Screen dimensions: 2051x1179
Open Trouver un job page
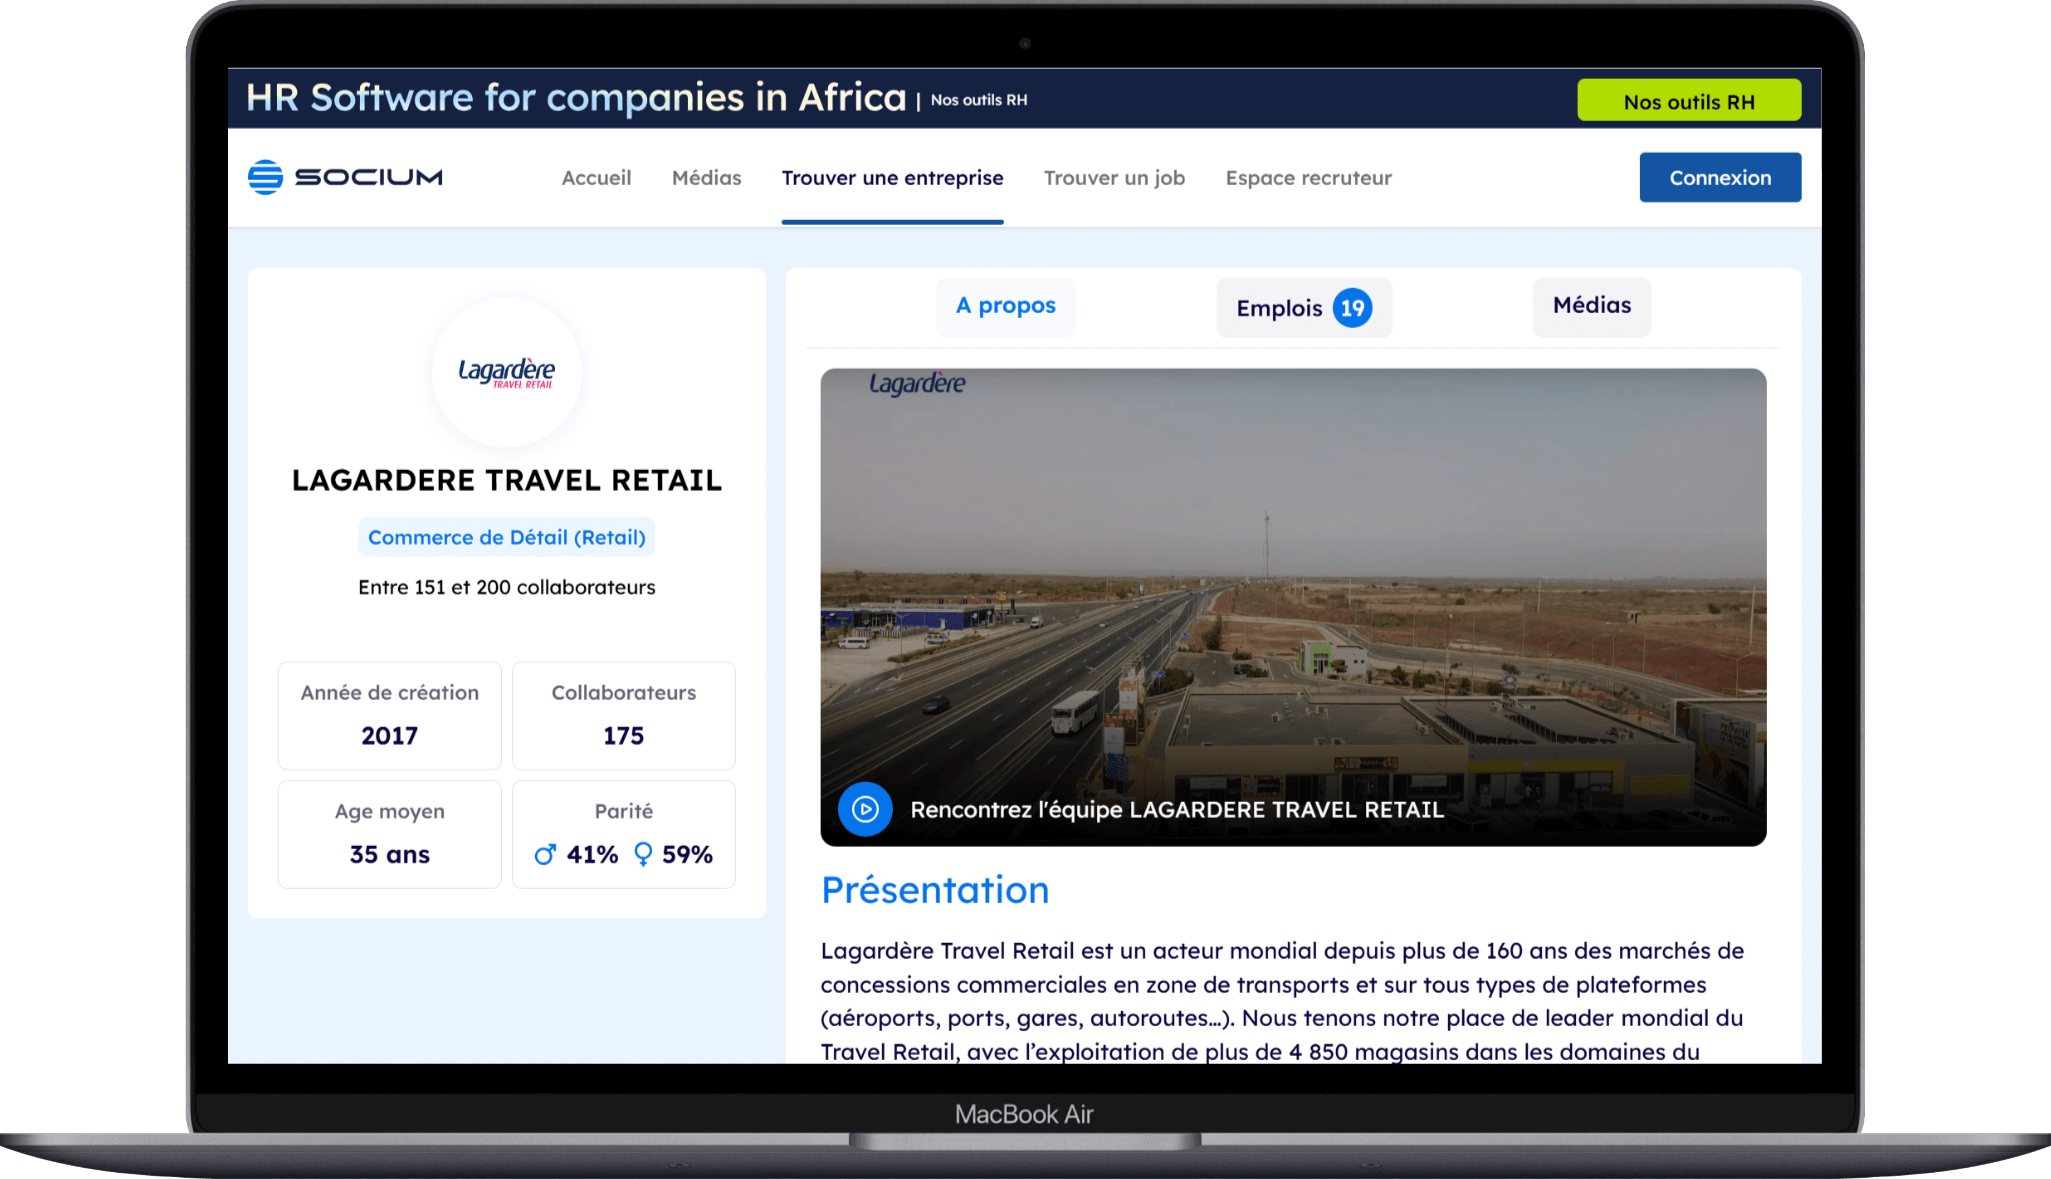click(1114, 178)
